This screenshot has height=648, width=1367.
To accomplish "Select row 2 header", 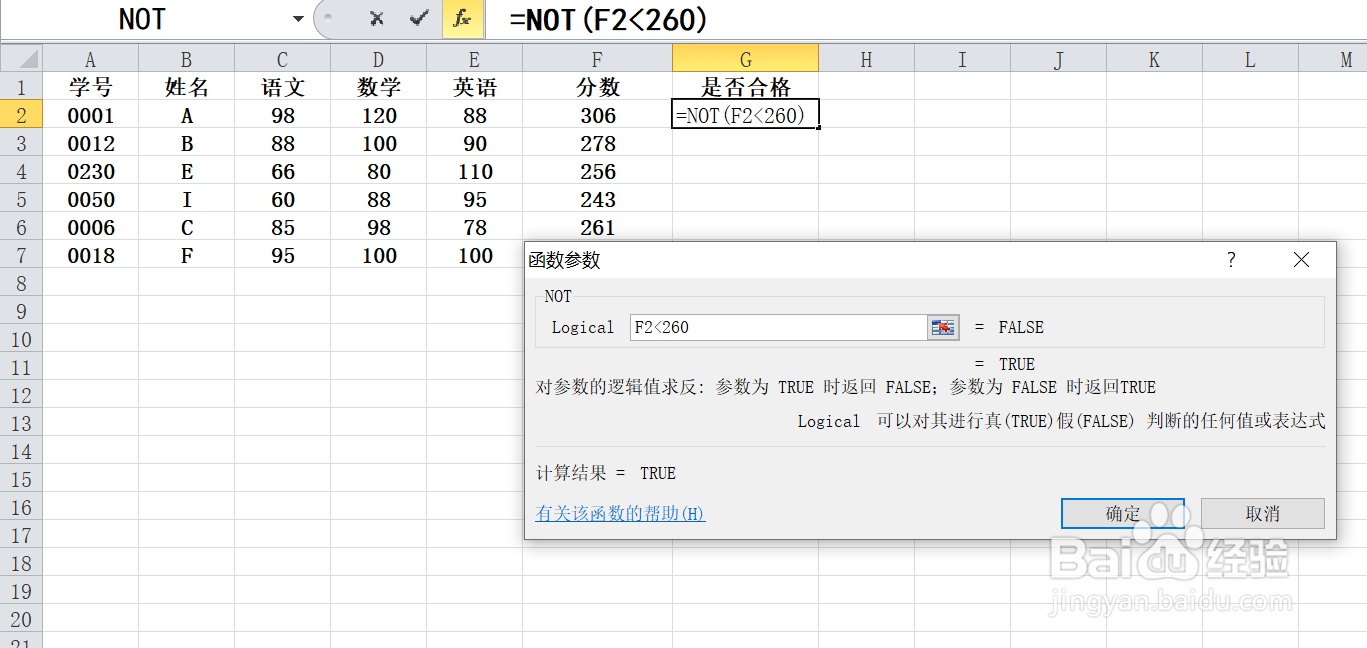I will click(x=21, y=115).
